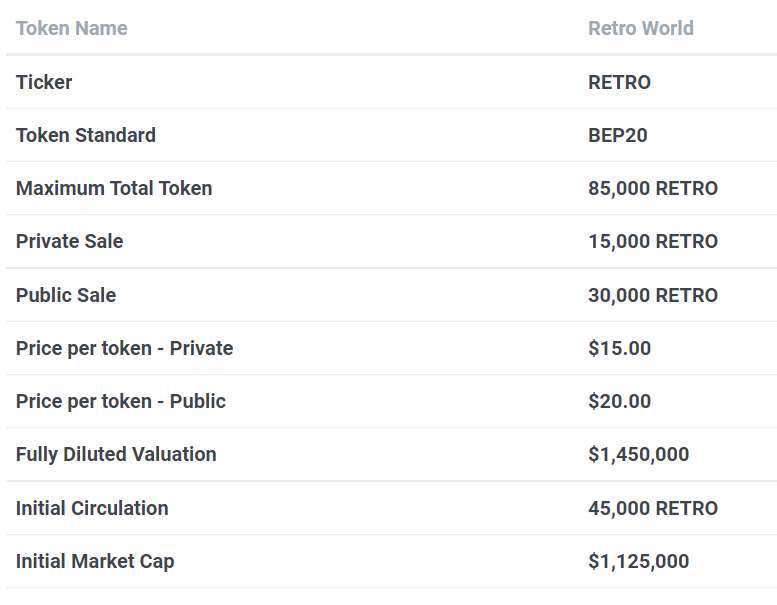This screenshot has height=605, width=777.
Task: Click the 85,000 RETRO value
Action: point(652,188)
